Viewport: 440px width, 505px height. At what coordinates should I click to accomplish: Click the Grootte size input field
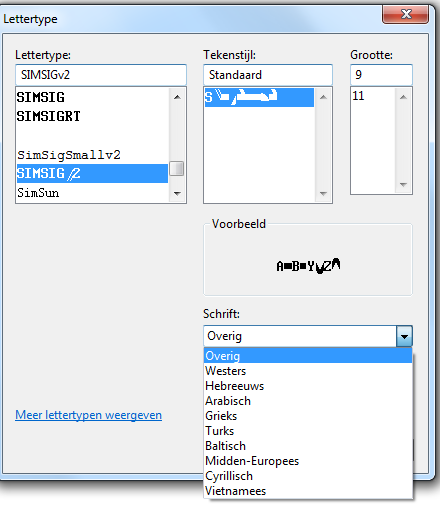click(381, 75)
